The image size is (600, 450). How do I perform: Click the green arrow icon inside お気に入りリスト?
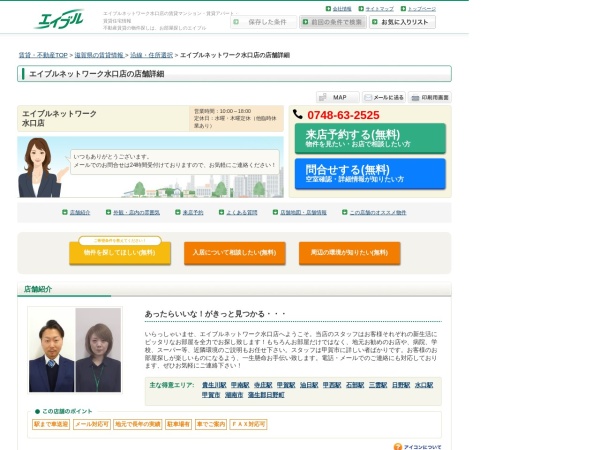click(375, 22)
